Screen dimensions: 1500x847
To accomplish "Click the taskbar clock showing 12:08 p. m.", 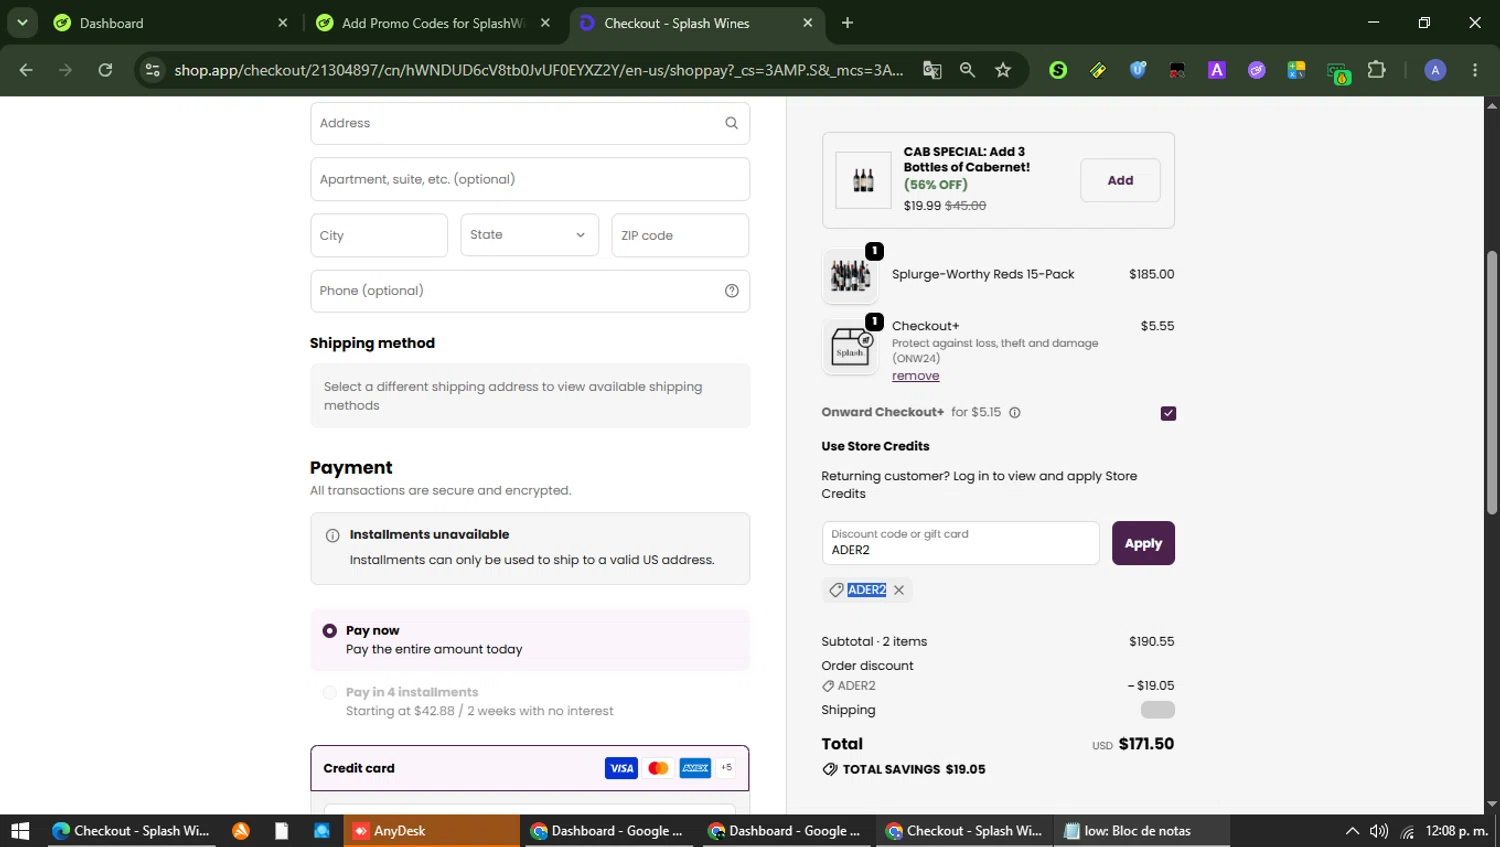I will point(1457,831).
